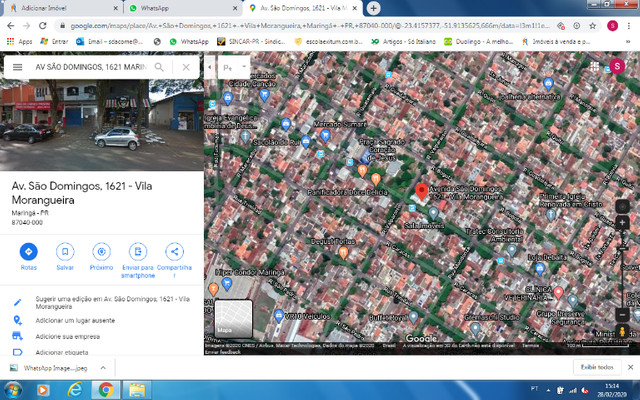This screenshot has height=400, width=640.
Task: Collapse the side panel arrow
Action: (x=209, y=67)
